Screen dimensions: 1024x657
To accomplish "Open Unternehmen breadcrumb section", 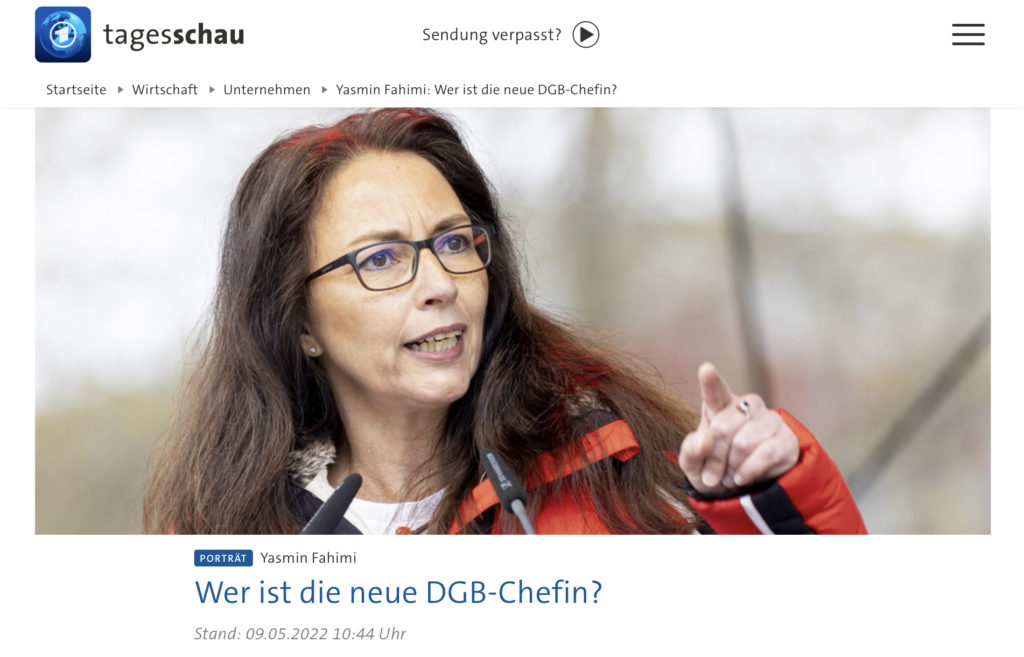I will [x=266, y=89].
